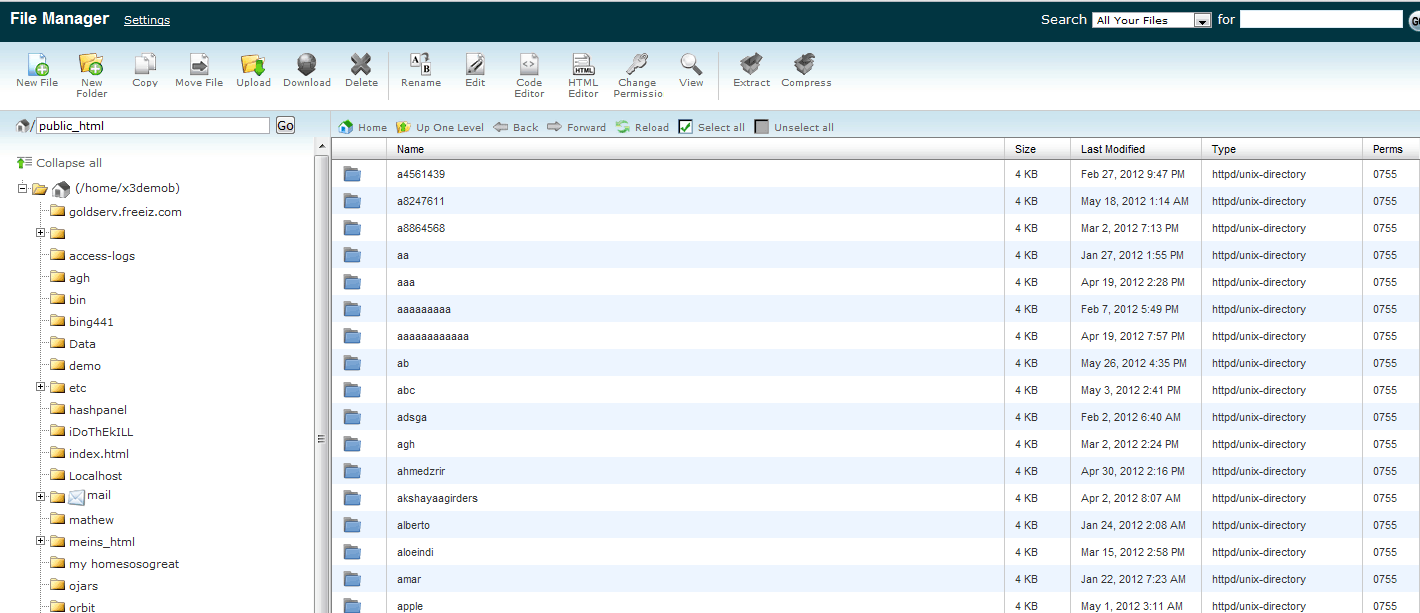Viewport: 1420px width, 613px height.
Task: Click inside the directory path input field
Action: tap(150, 125)
